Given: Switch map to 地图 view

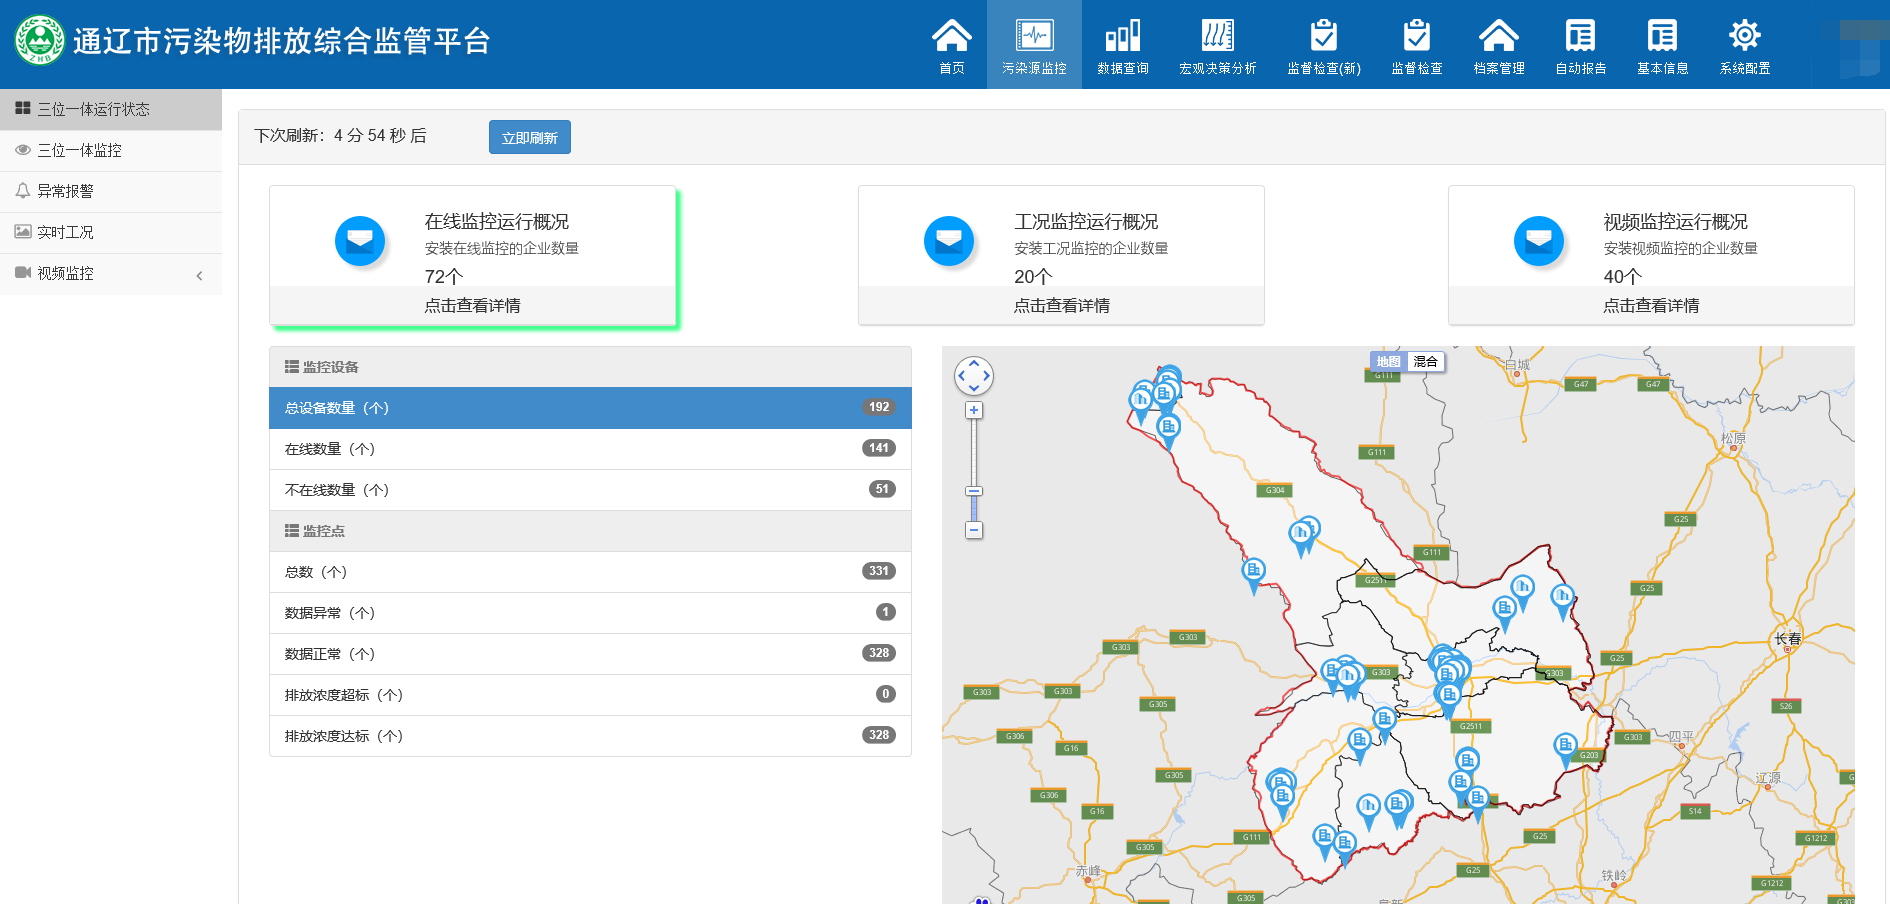Looking at the screenshot, I should (1388, 362).
